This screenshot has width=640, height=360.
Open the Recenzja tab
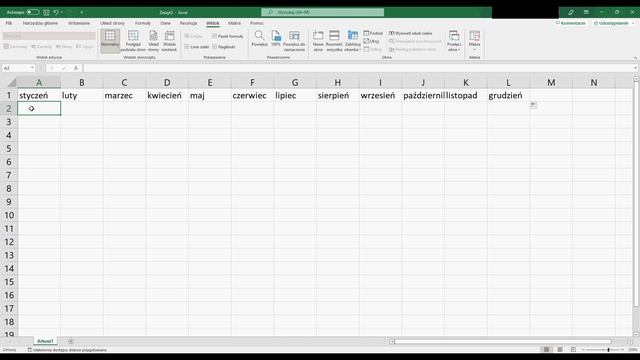pos(188,23)
